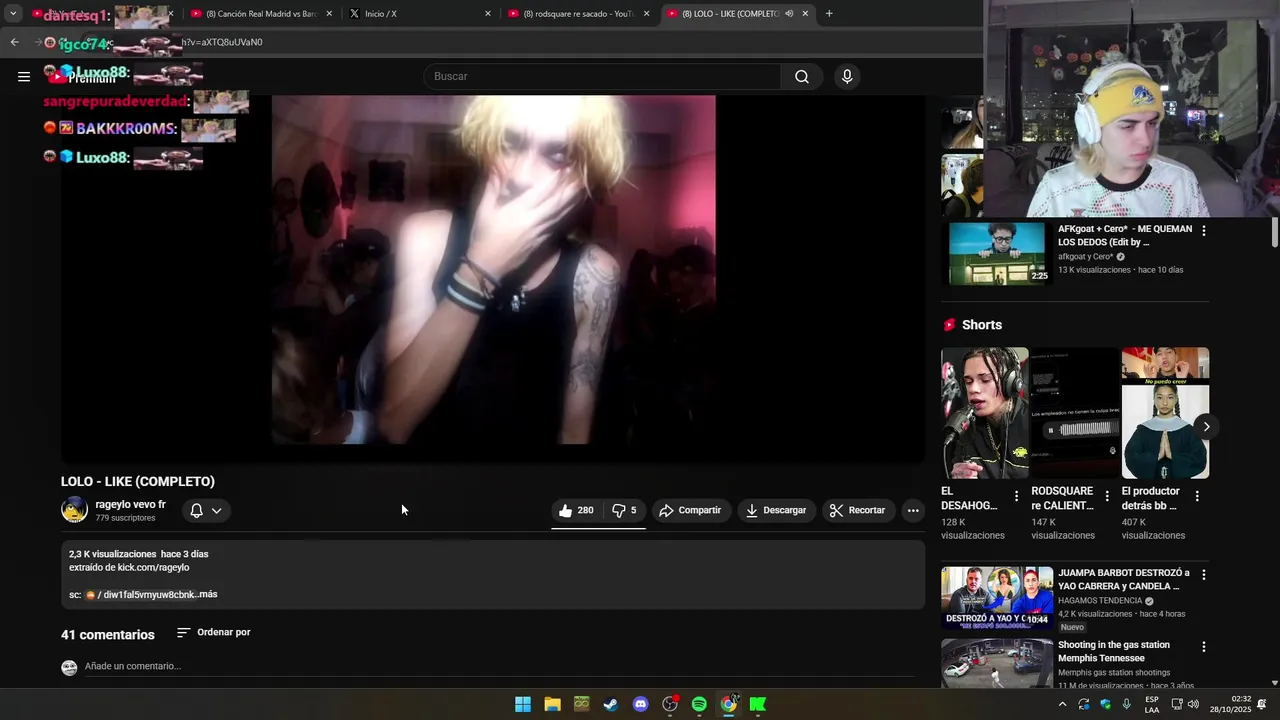Open afkgoat y Cero* channel link
This screenshot has height=720, width=1280.
pyautogui.click(x=1086, y=257)
